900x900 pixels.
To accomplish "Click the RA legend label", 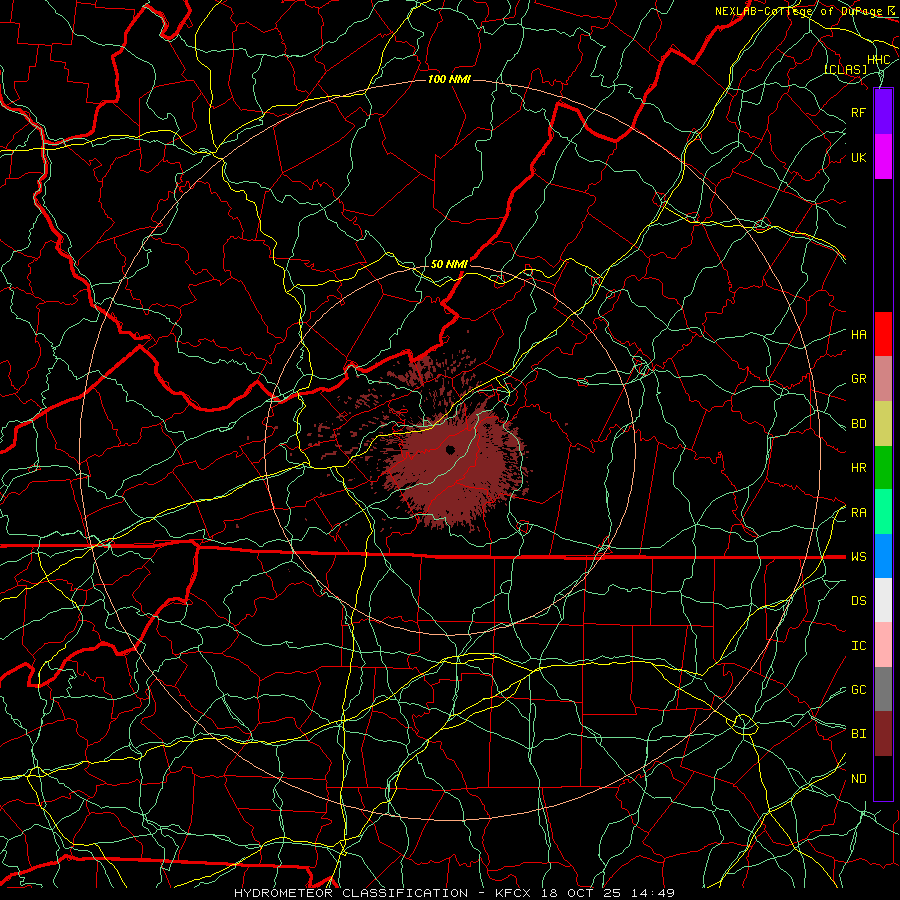I will click(x=859, y=513).
